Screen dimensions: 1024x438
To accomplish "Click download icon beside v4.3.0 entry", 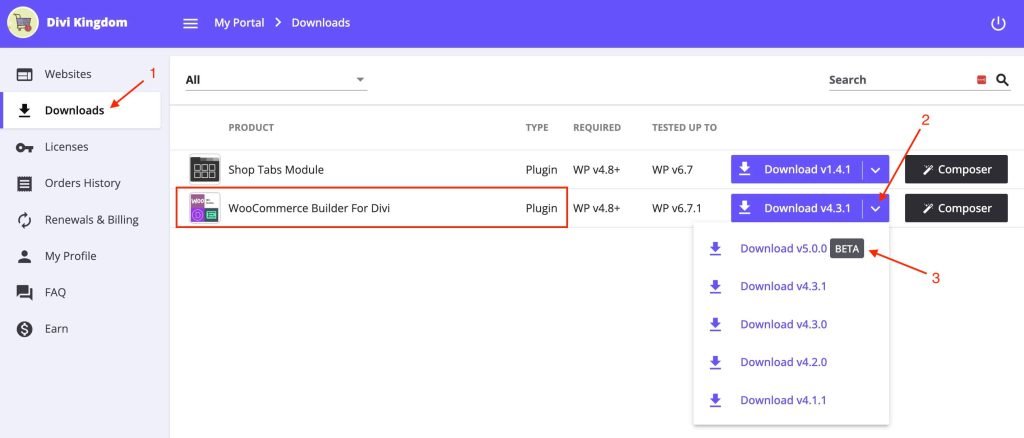I will point(715,324).
